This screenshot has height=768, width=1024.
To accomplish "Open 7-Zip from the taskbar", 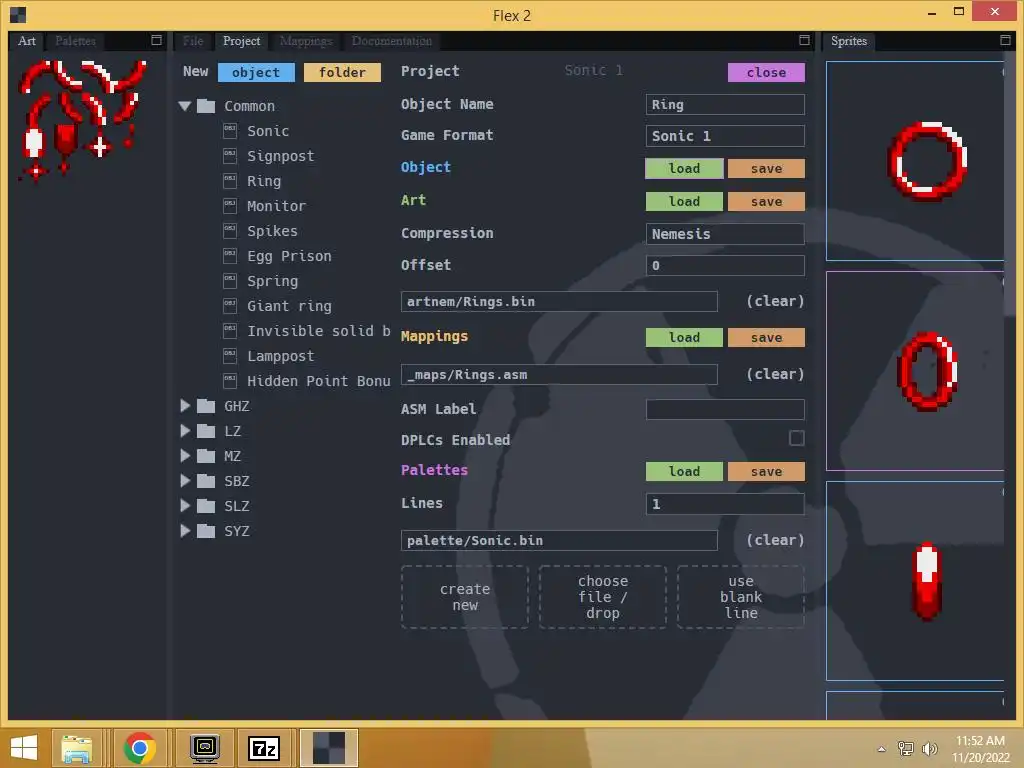I will 264,748.
